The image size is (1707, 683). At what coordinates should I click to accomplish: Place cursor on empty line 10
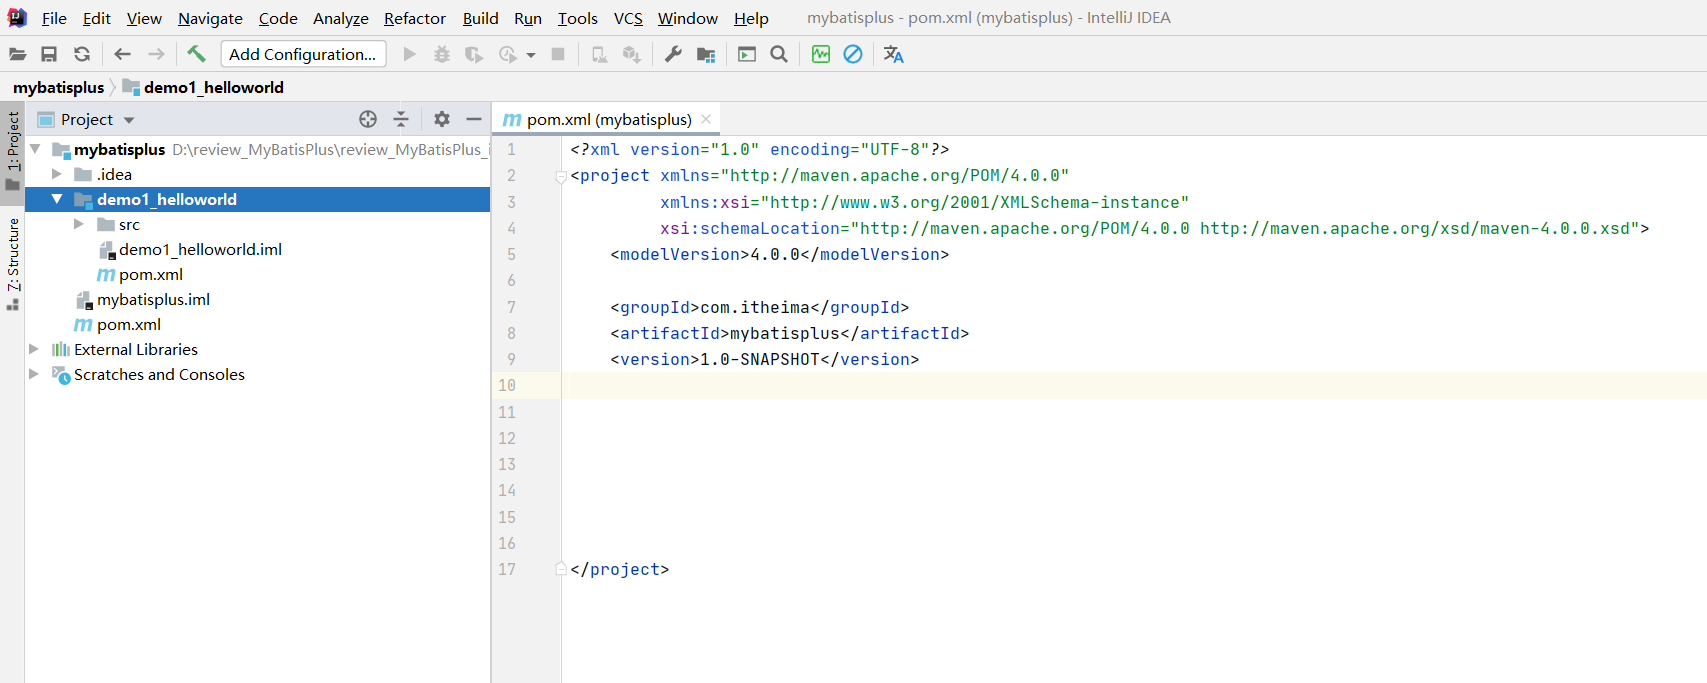pos(1134,385)
